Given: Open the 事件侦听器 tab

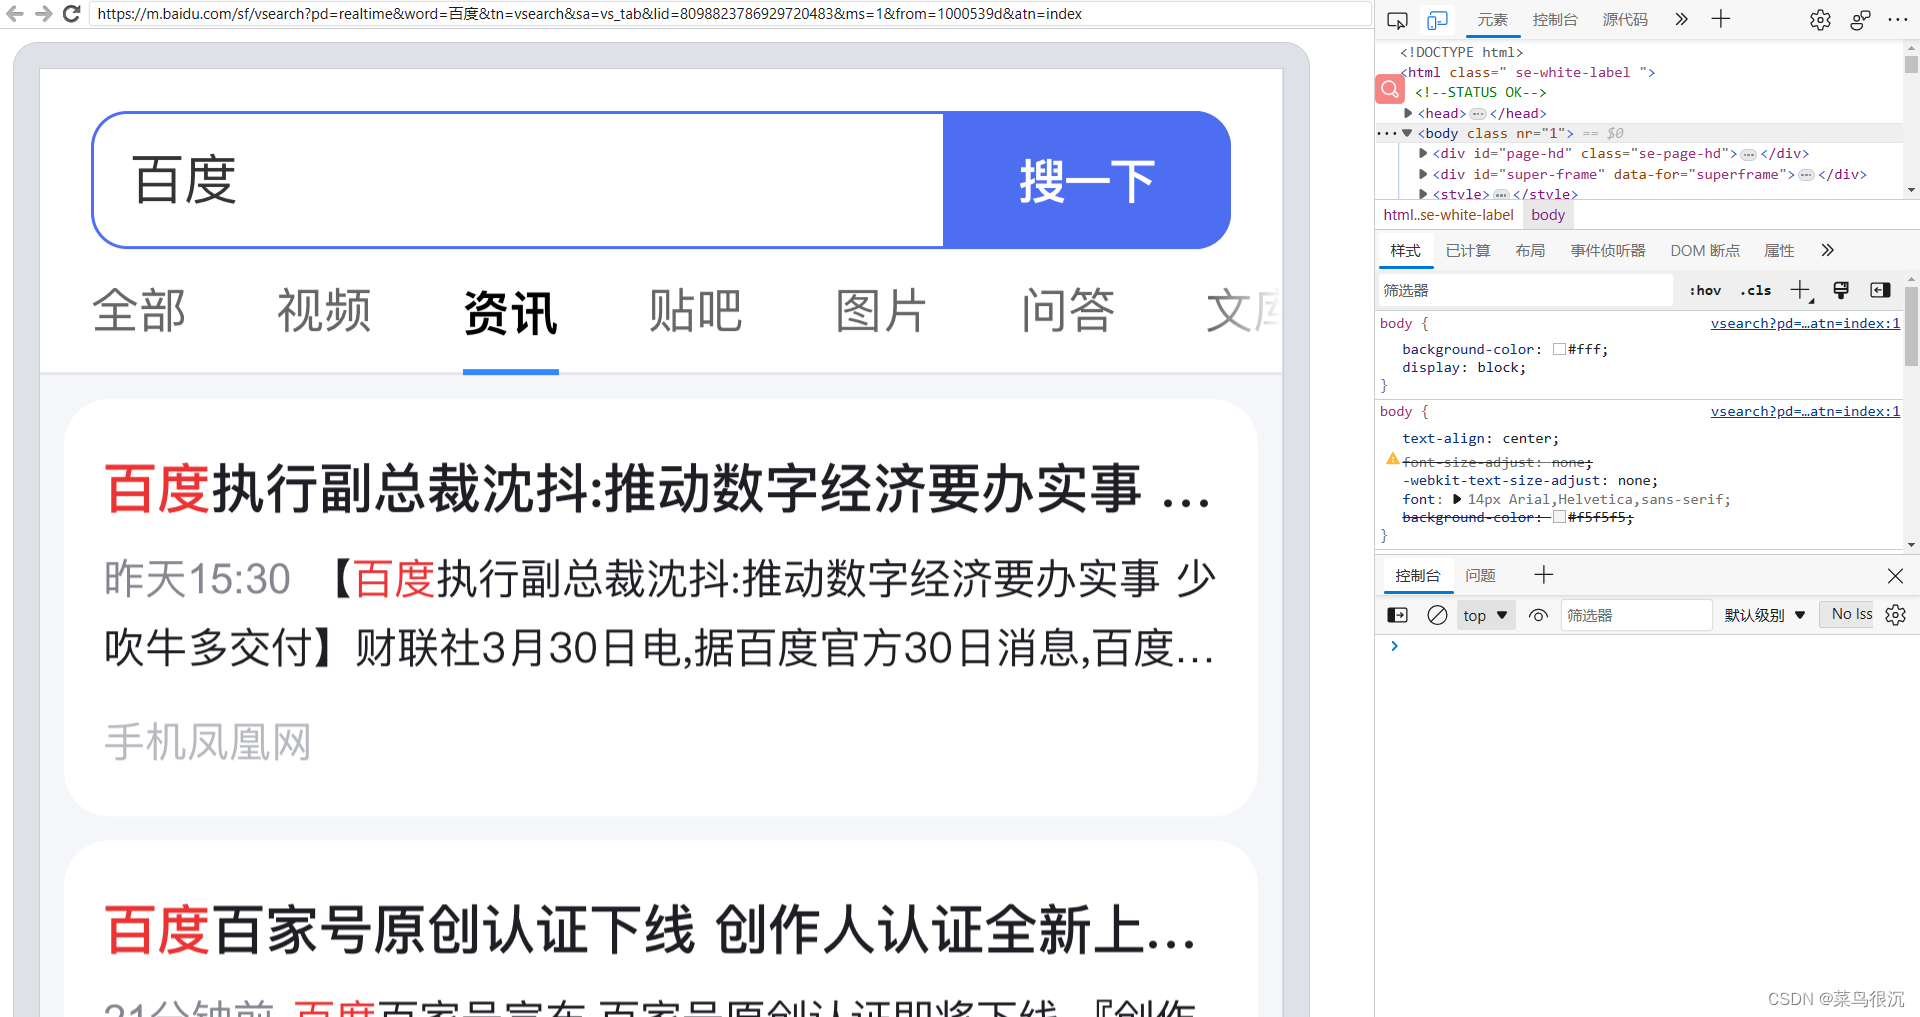Looking at the screenshot, I should [1608, 250].
